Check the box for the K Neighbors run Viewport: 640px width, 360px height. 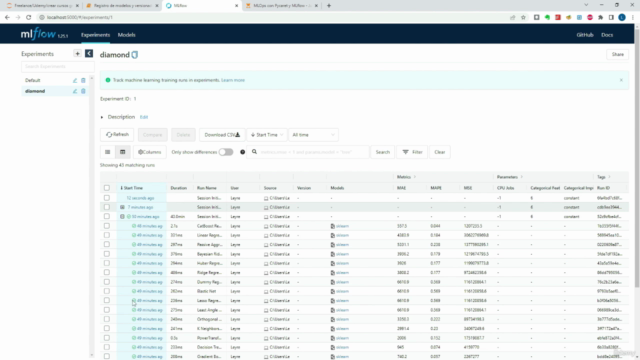click(x=107, y=329)
